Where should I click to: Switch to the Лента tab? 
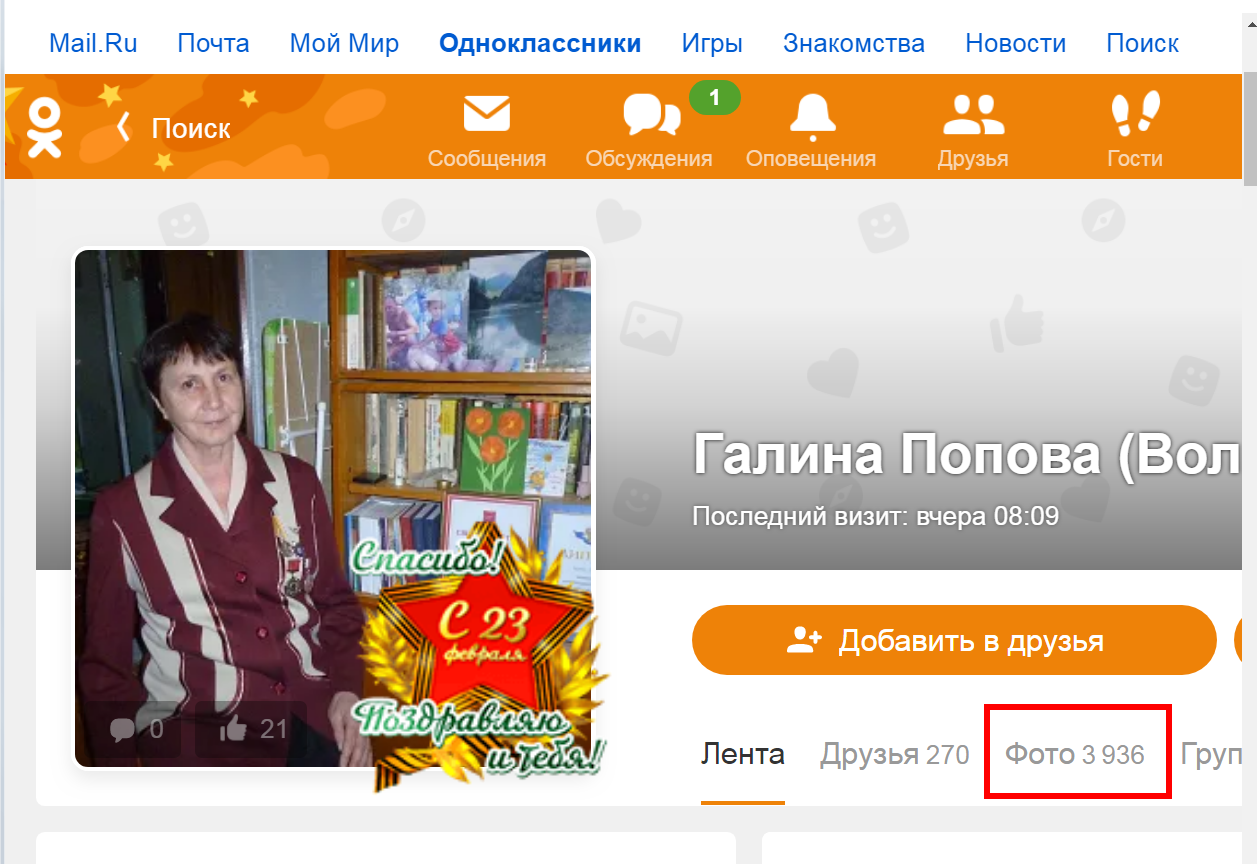click(743, 754)
